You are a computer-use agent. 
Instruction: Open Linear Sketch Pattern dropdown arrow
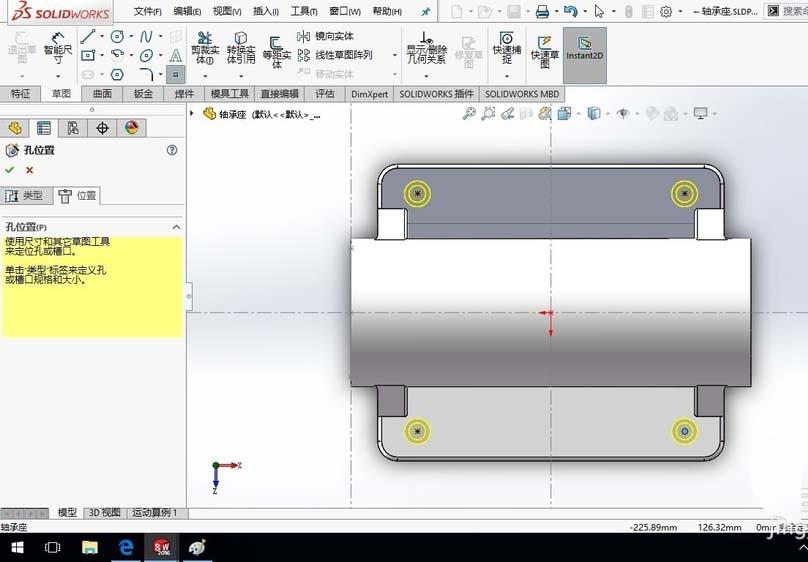(395, 55)
